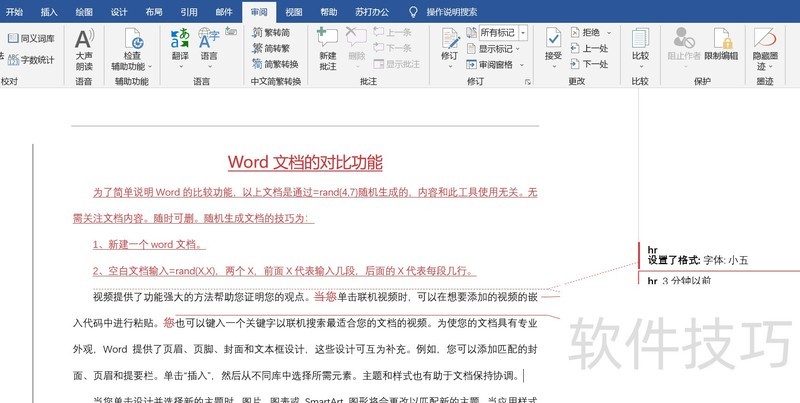Click 隐藏墨迹 hide ink

[x=765, y=49]
